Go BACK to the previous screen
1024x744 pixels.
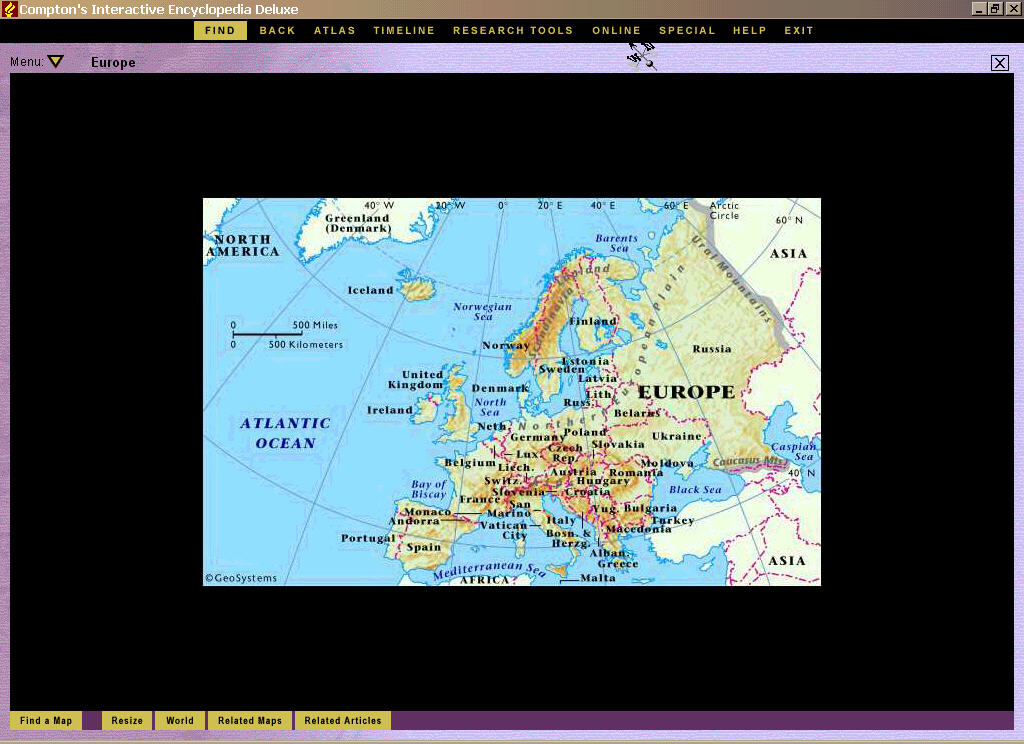pyautogui.click(x=277, y=30)
